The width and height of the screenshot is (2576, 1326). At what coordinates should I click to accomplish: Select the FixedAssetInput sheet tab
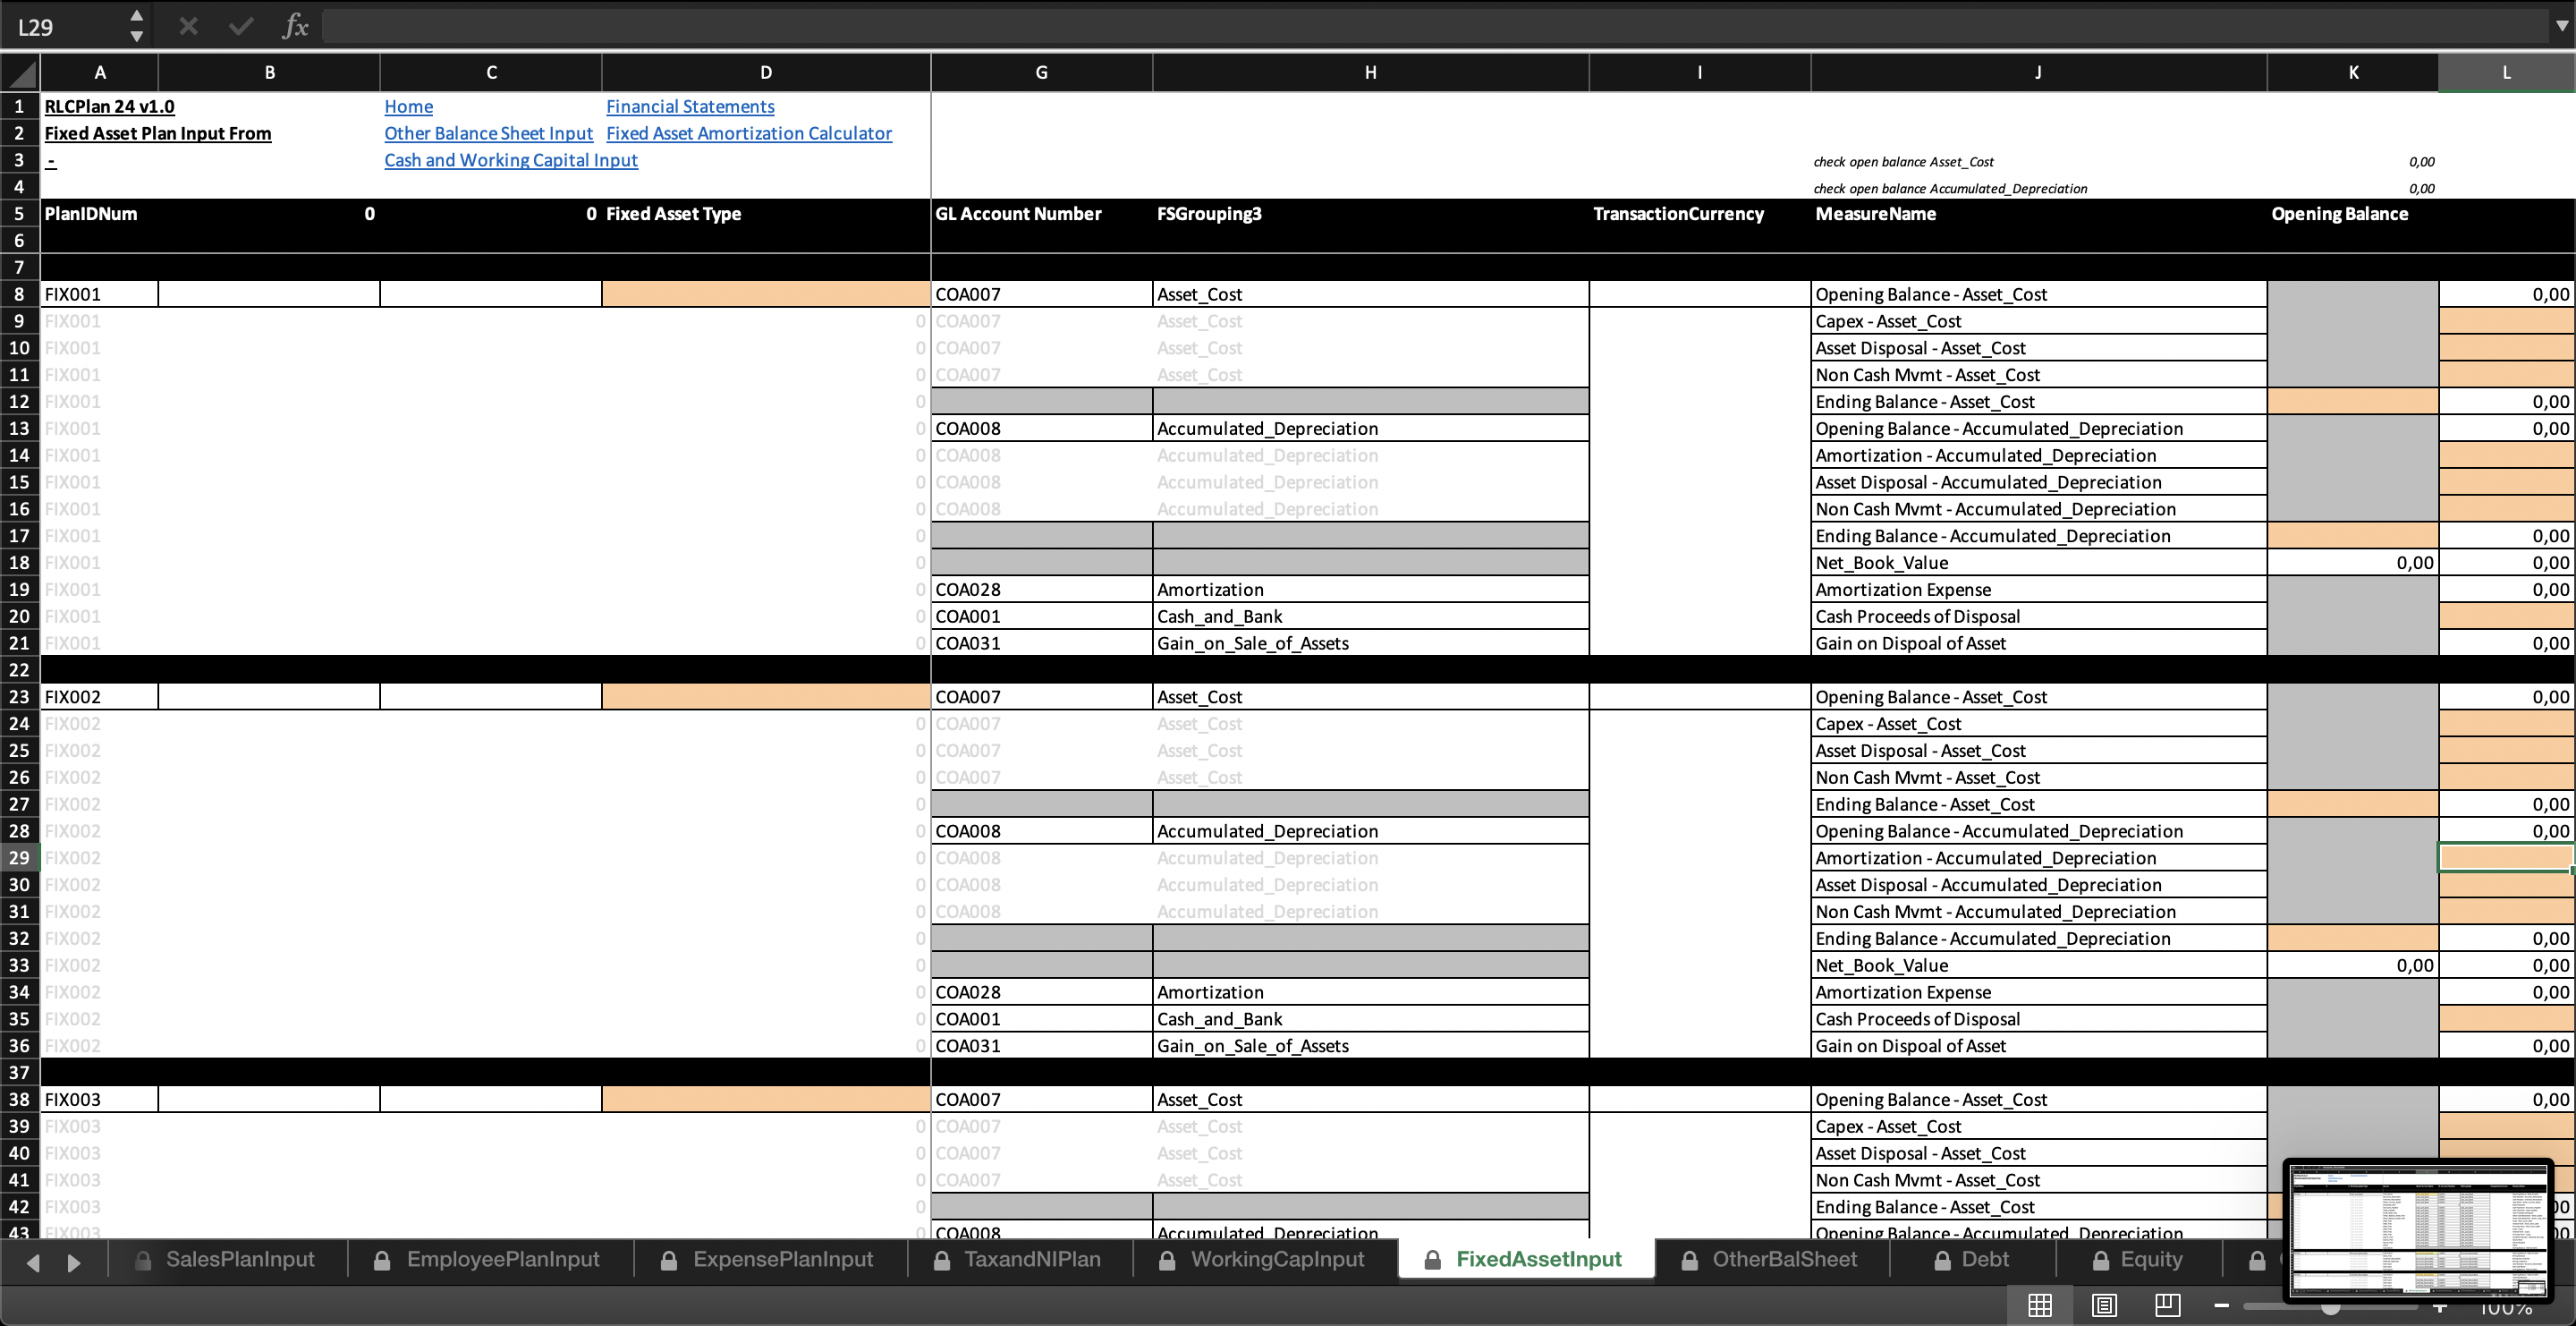point(1524,1259)
